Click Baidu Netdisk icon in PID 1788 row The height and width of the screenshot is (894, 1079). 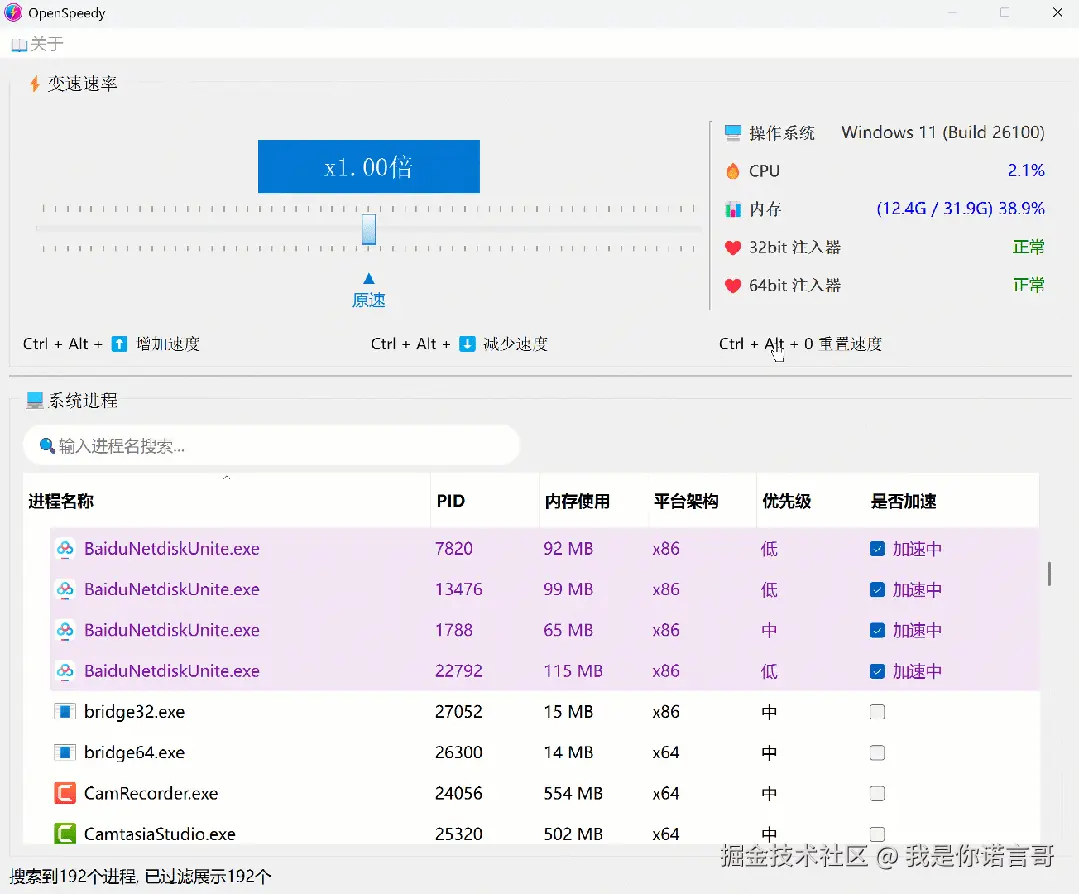click(65, 630)
